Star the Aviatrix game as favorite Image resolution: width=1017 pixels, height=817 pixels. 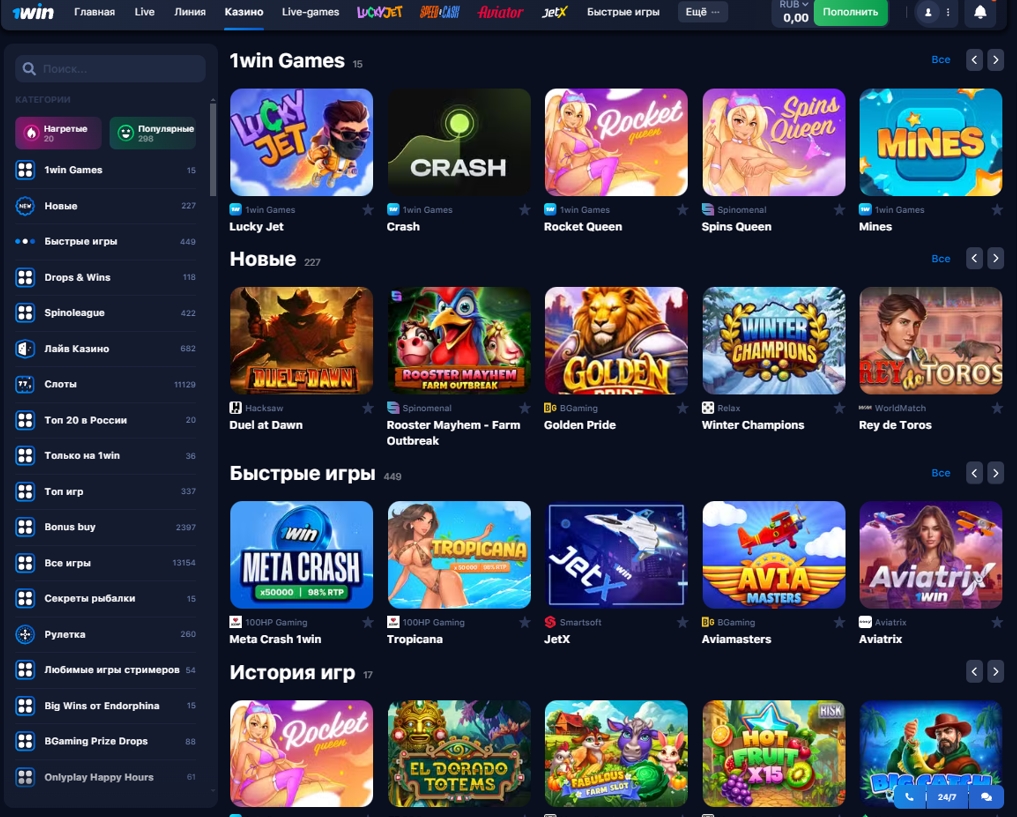click(997, 622)
